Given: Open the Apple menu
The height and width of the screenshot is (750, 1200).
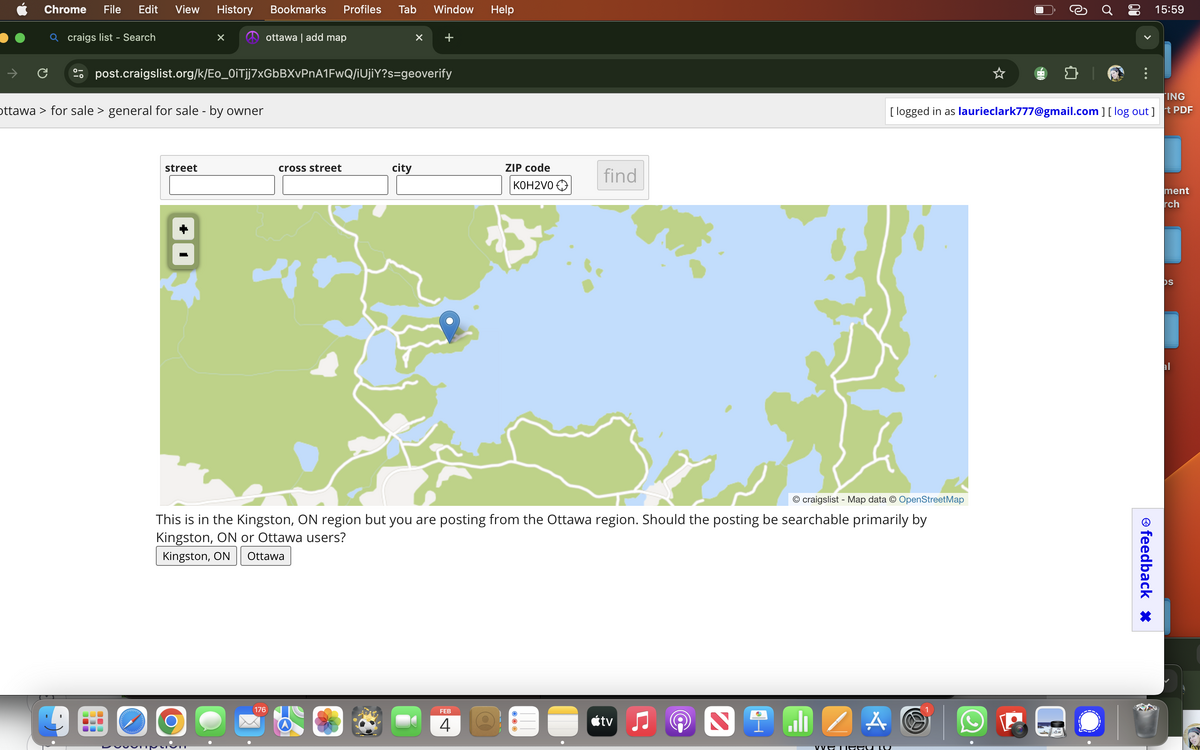Looking at the screenshot, I should (x=21, y=10).
